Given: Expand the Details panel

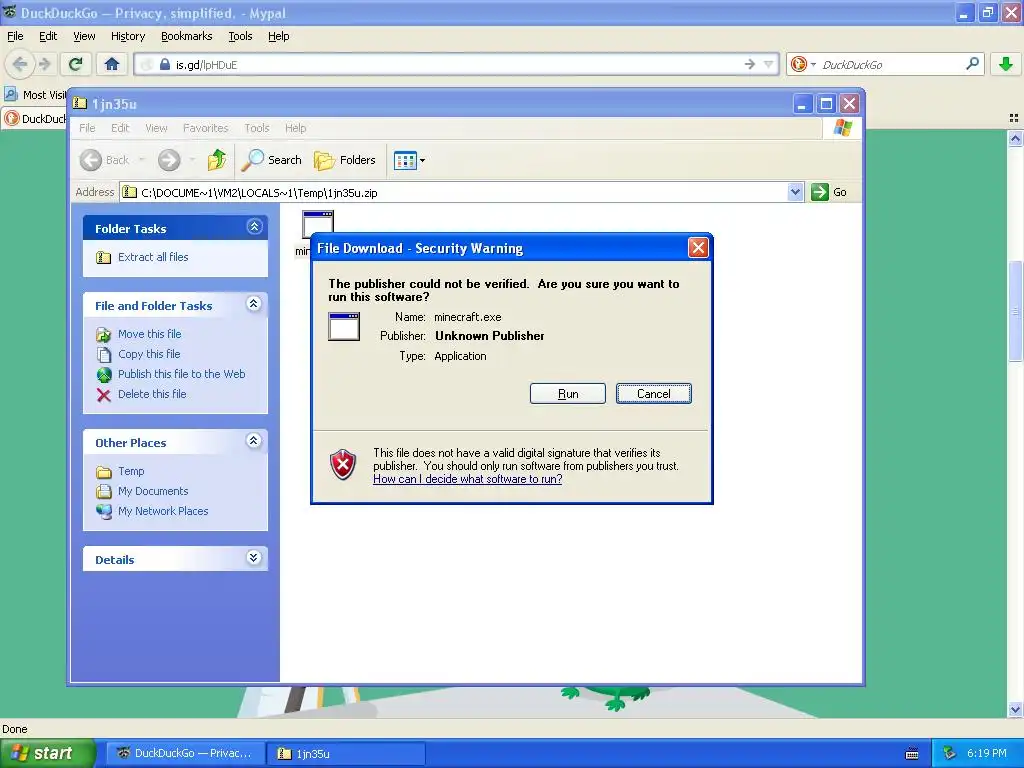Looking at the screenshot, I should point(254,558).
